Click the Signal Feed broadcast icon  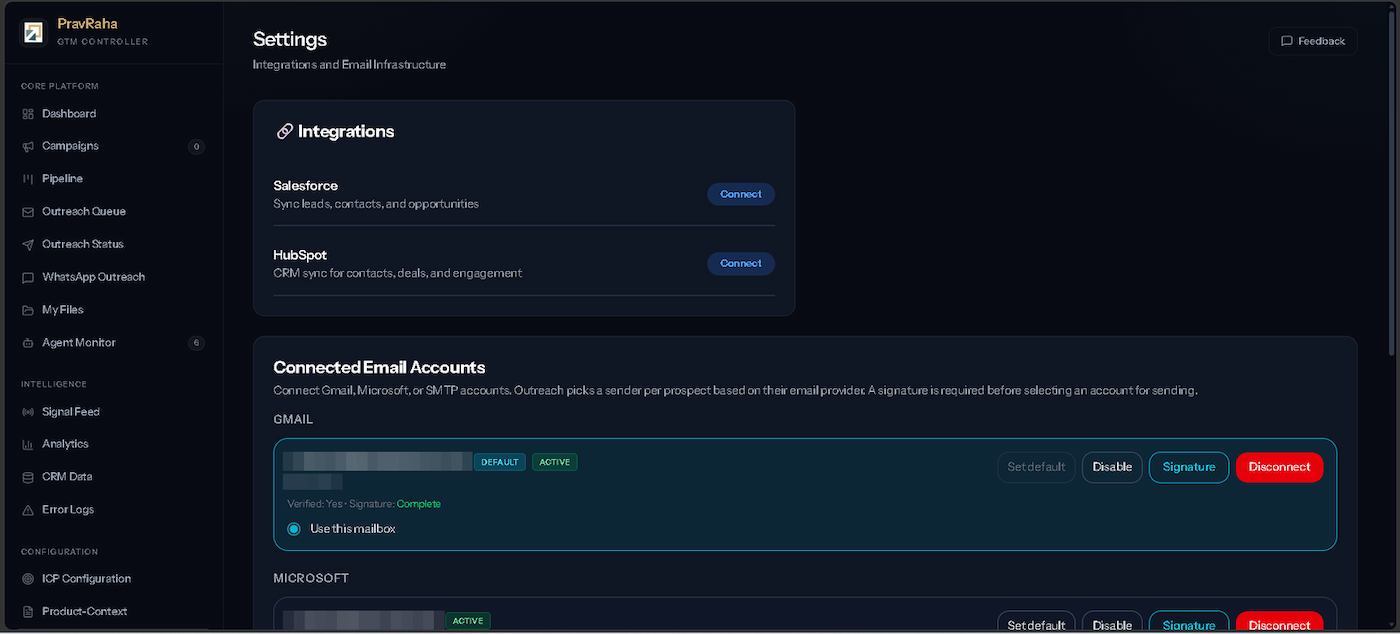click(x=28, y=412)
